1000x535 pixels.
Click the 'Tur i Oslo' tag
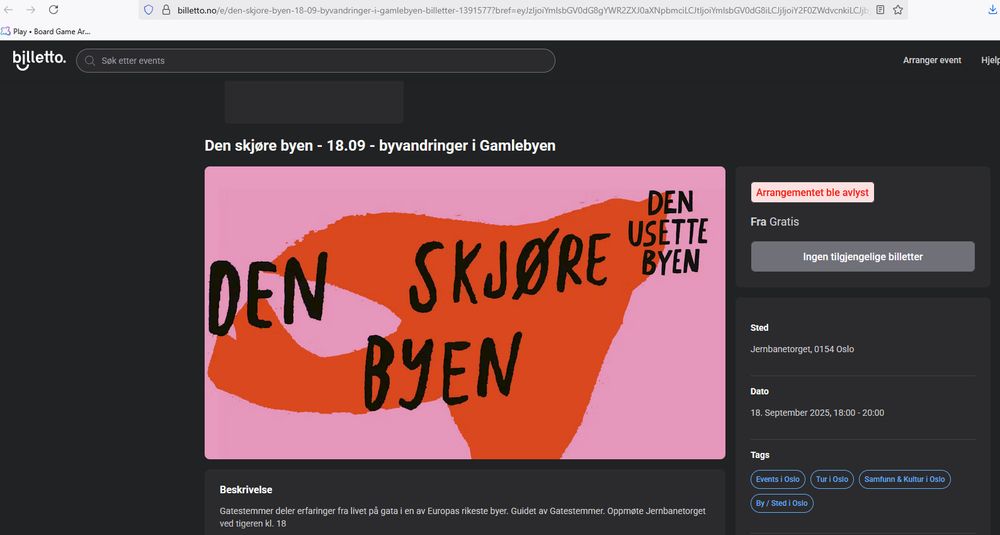(x=832, y=479)
